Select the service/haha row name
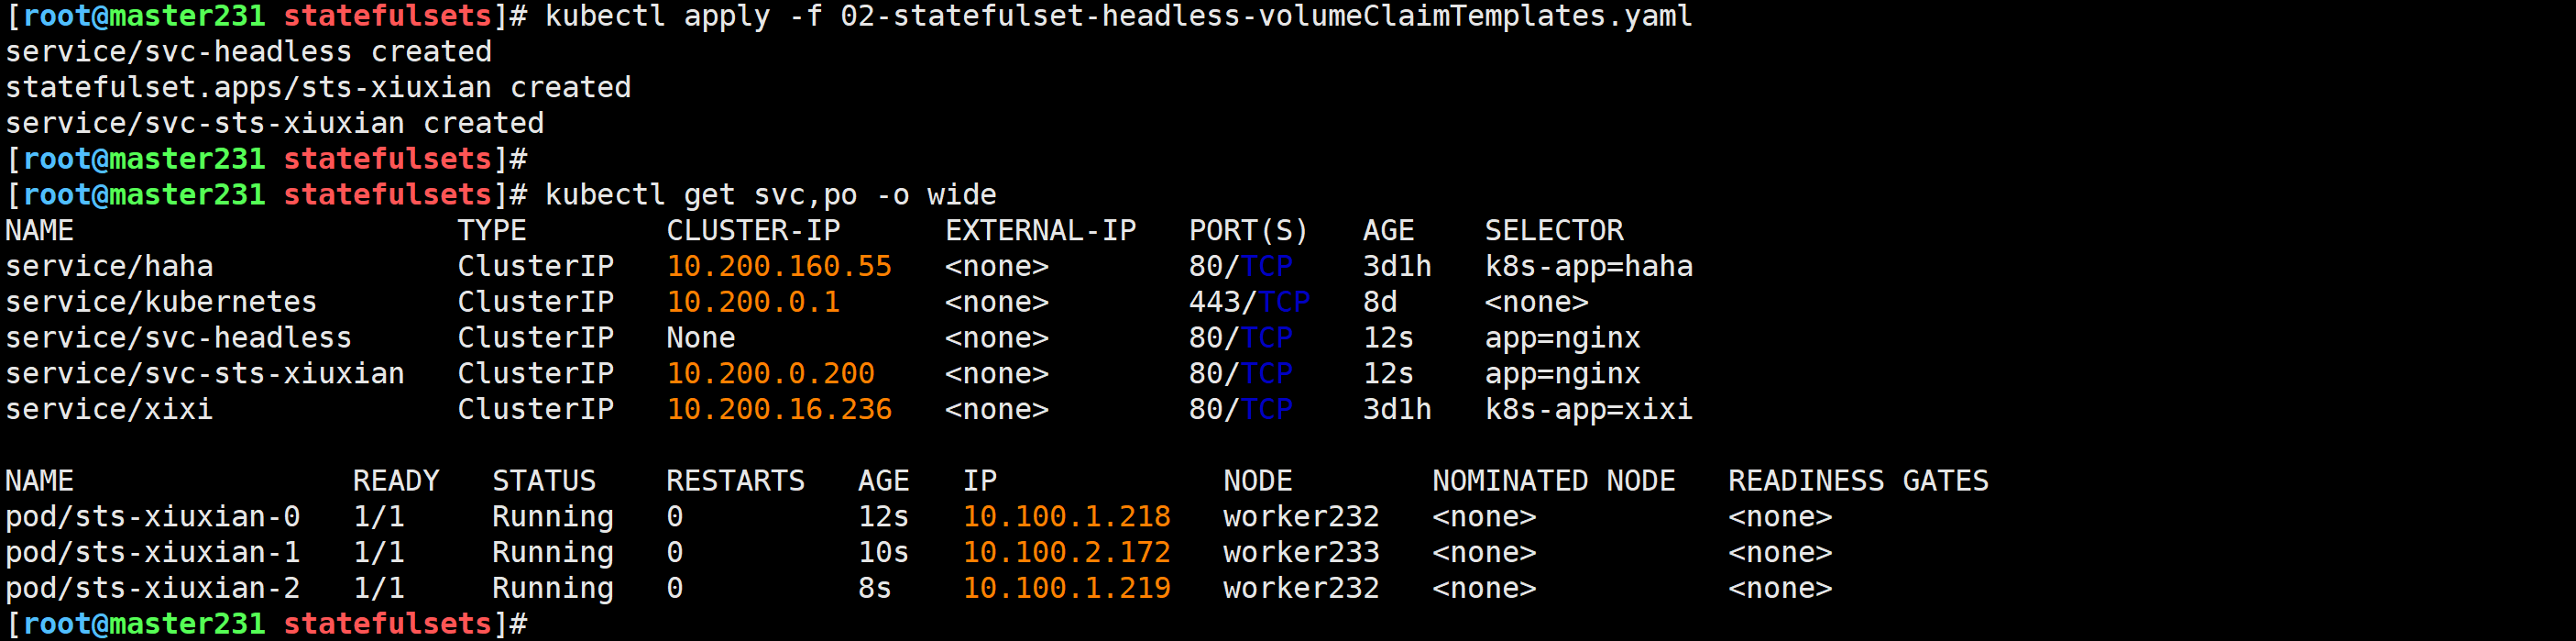Screen dimensions: 2576x641 click(109, 267)
